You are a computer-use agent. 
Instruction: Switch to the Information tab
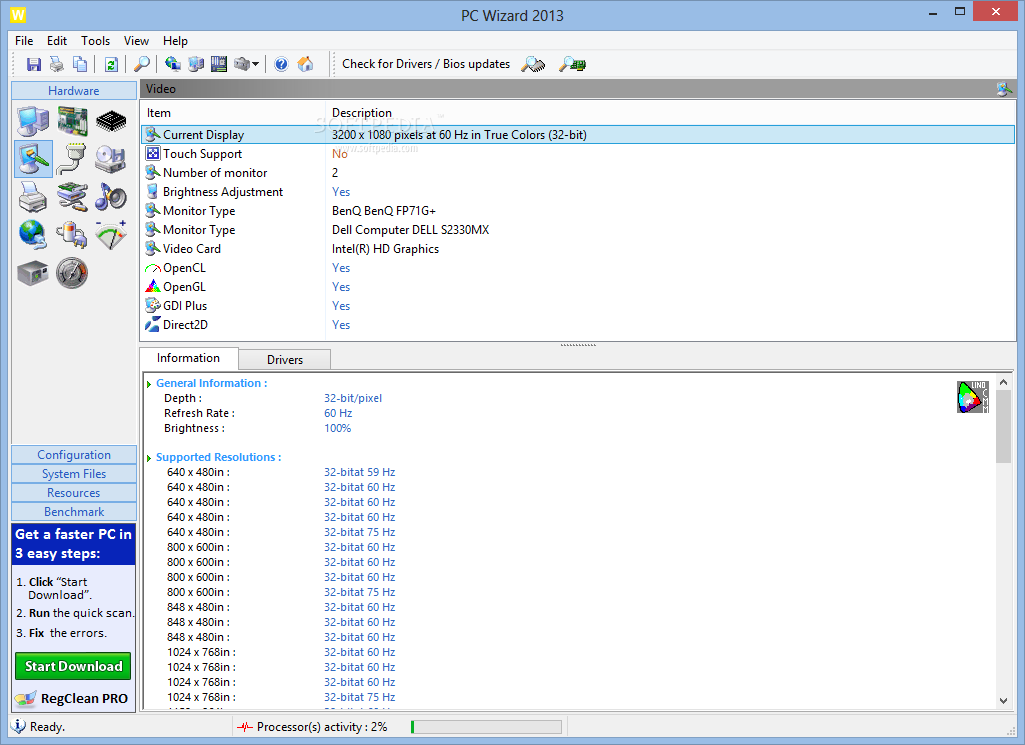[x=188, y=358]
